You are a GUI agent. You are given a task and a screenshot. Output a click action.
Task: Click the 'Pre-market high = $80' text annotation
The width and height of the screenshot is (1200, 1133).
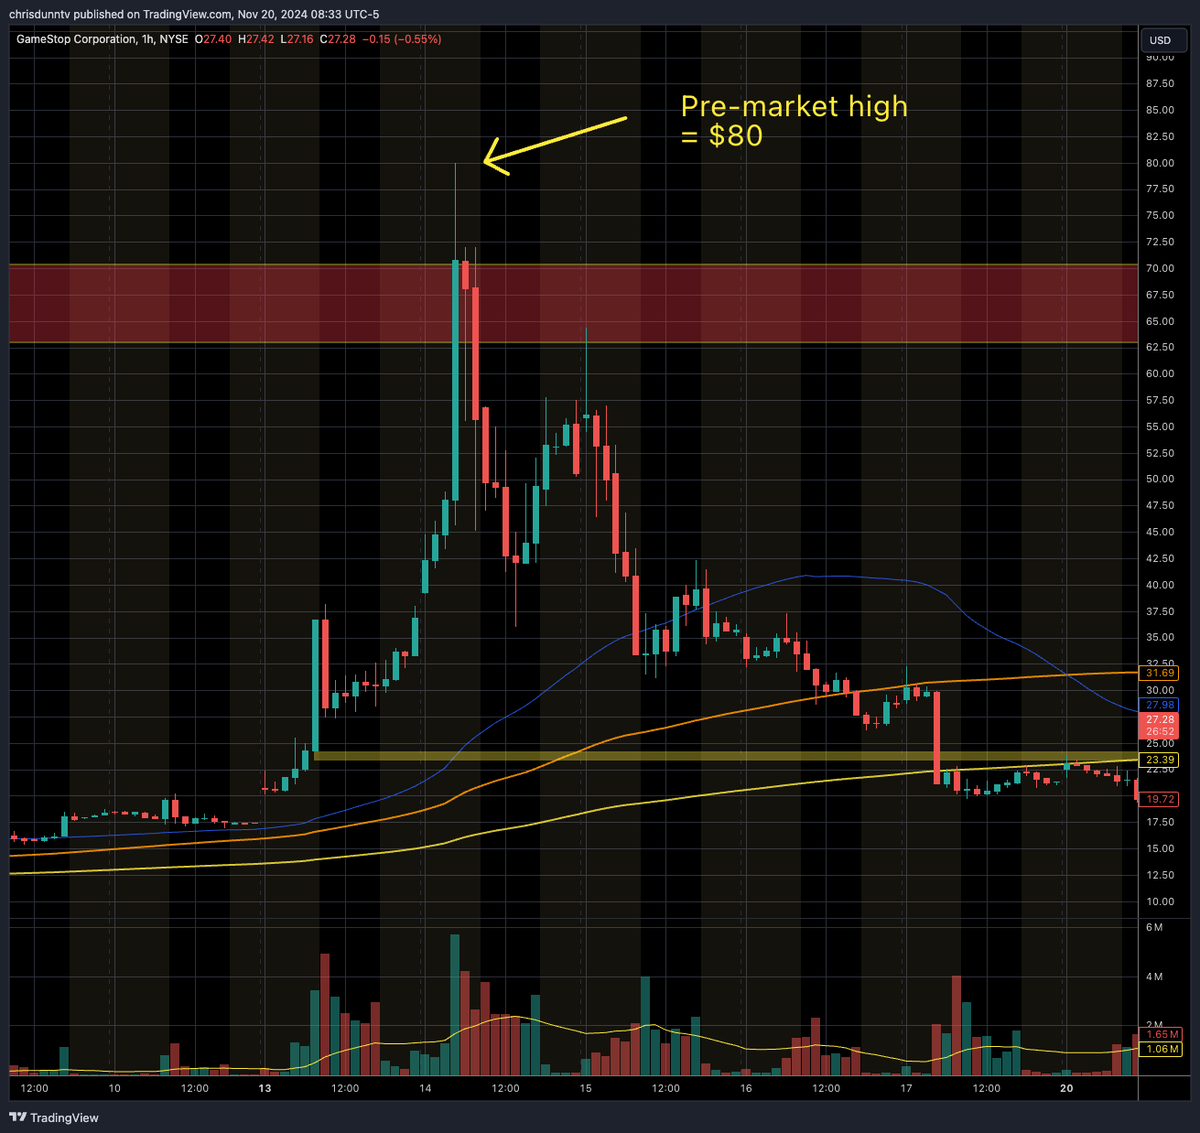point(794,120)
